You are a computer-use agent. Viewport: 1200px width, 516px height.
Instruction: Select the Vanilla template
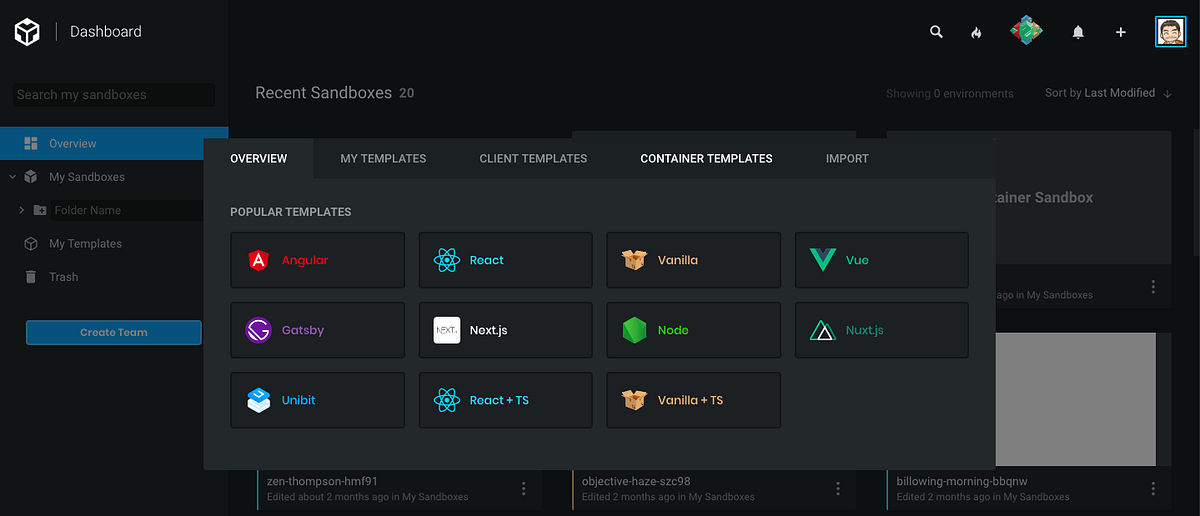point(694,260)
